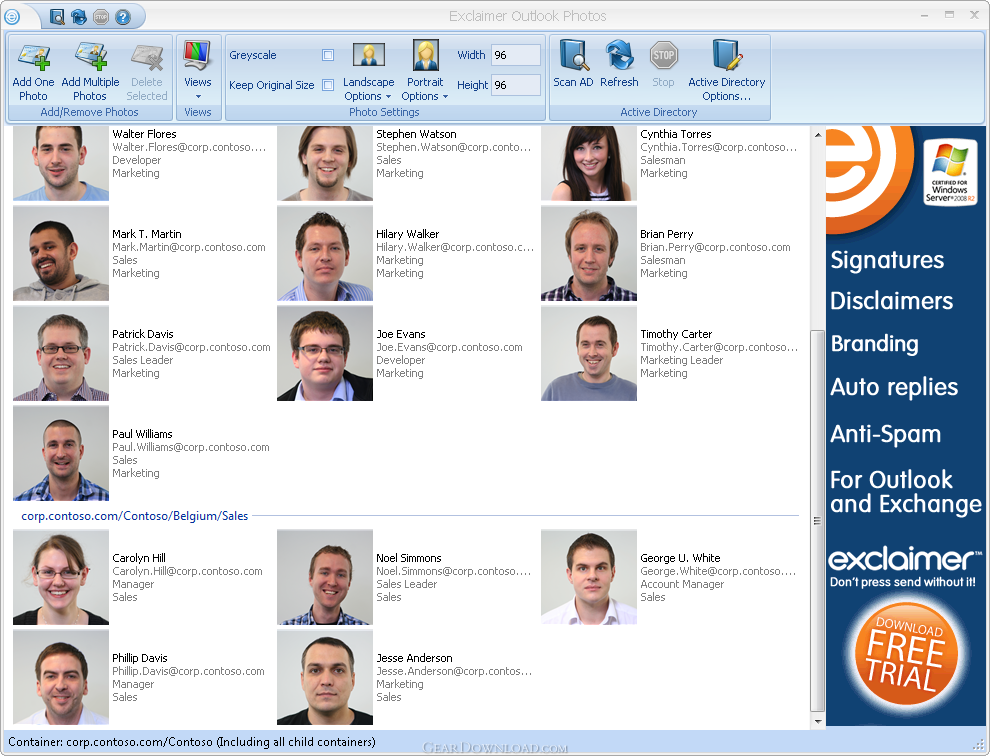Click the window resize grip in status bar
This screenshot has width=990, height=756.
point(979,745)
